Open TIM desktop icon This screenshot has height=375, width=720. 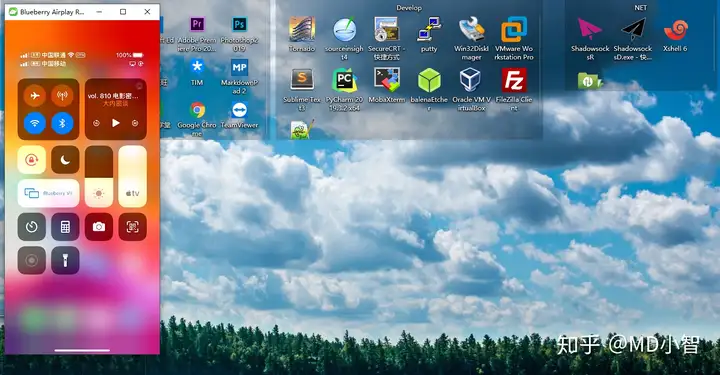coord(197,73)
